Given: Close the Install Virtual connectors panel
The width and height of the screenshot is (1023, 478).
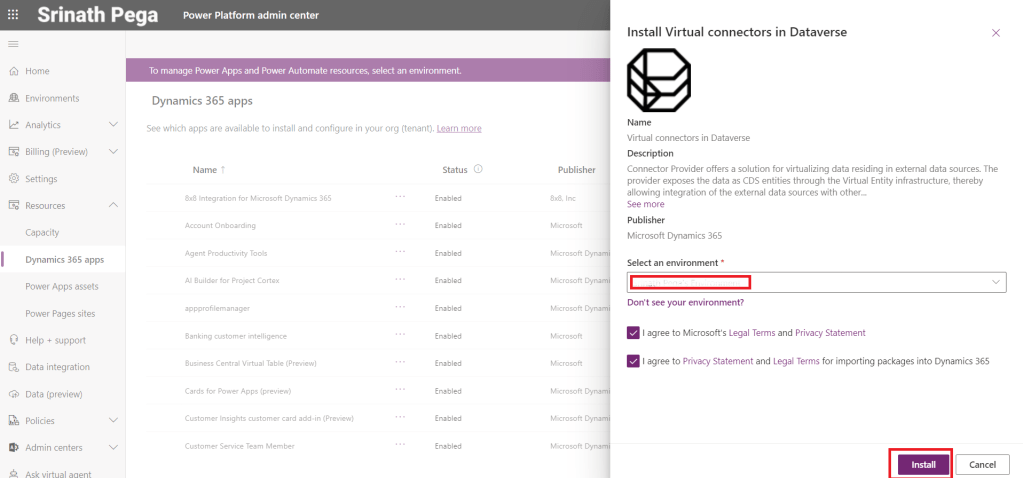Looking at the screenshot, I should (995, 33).
